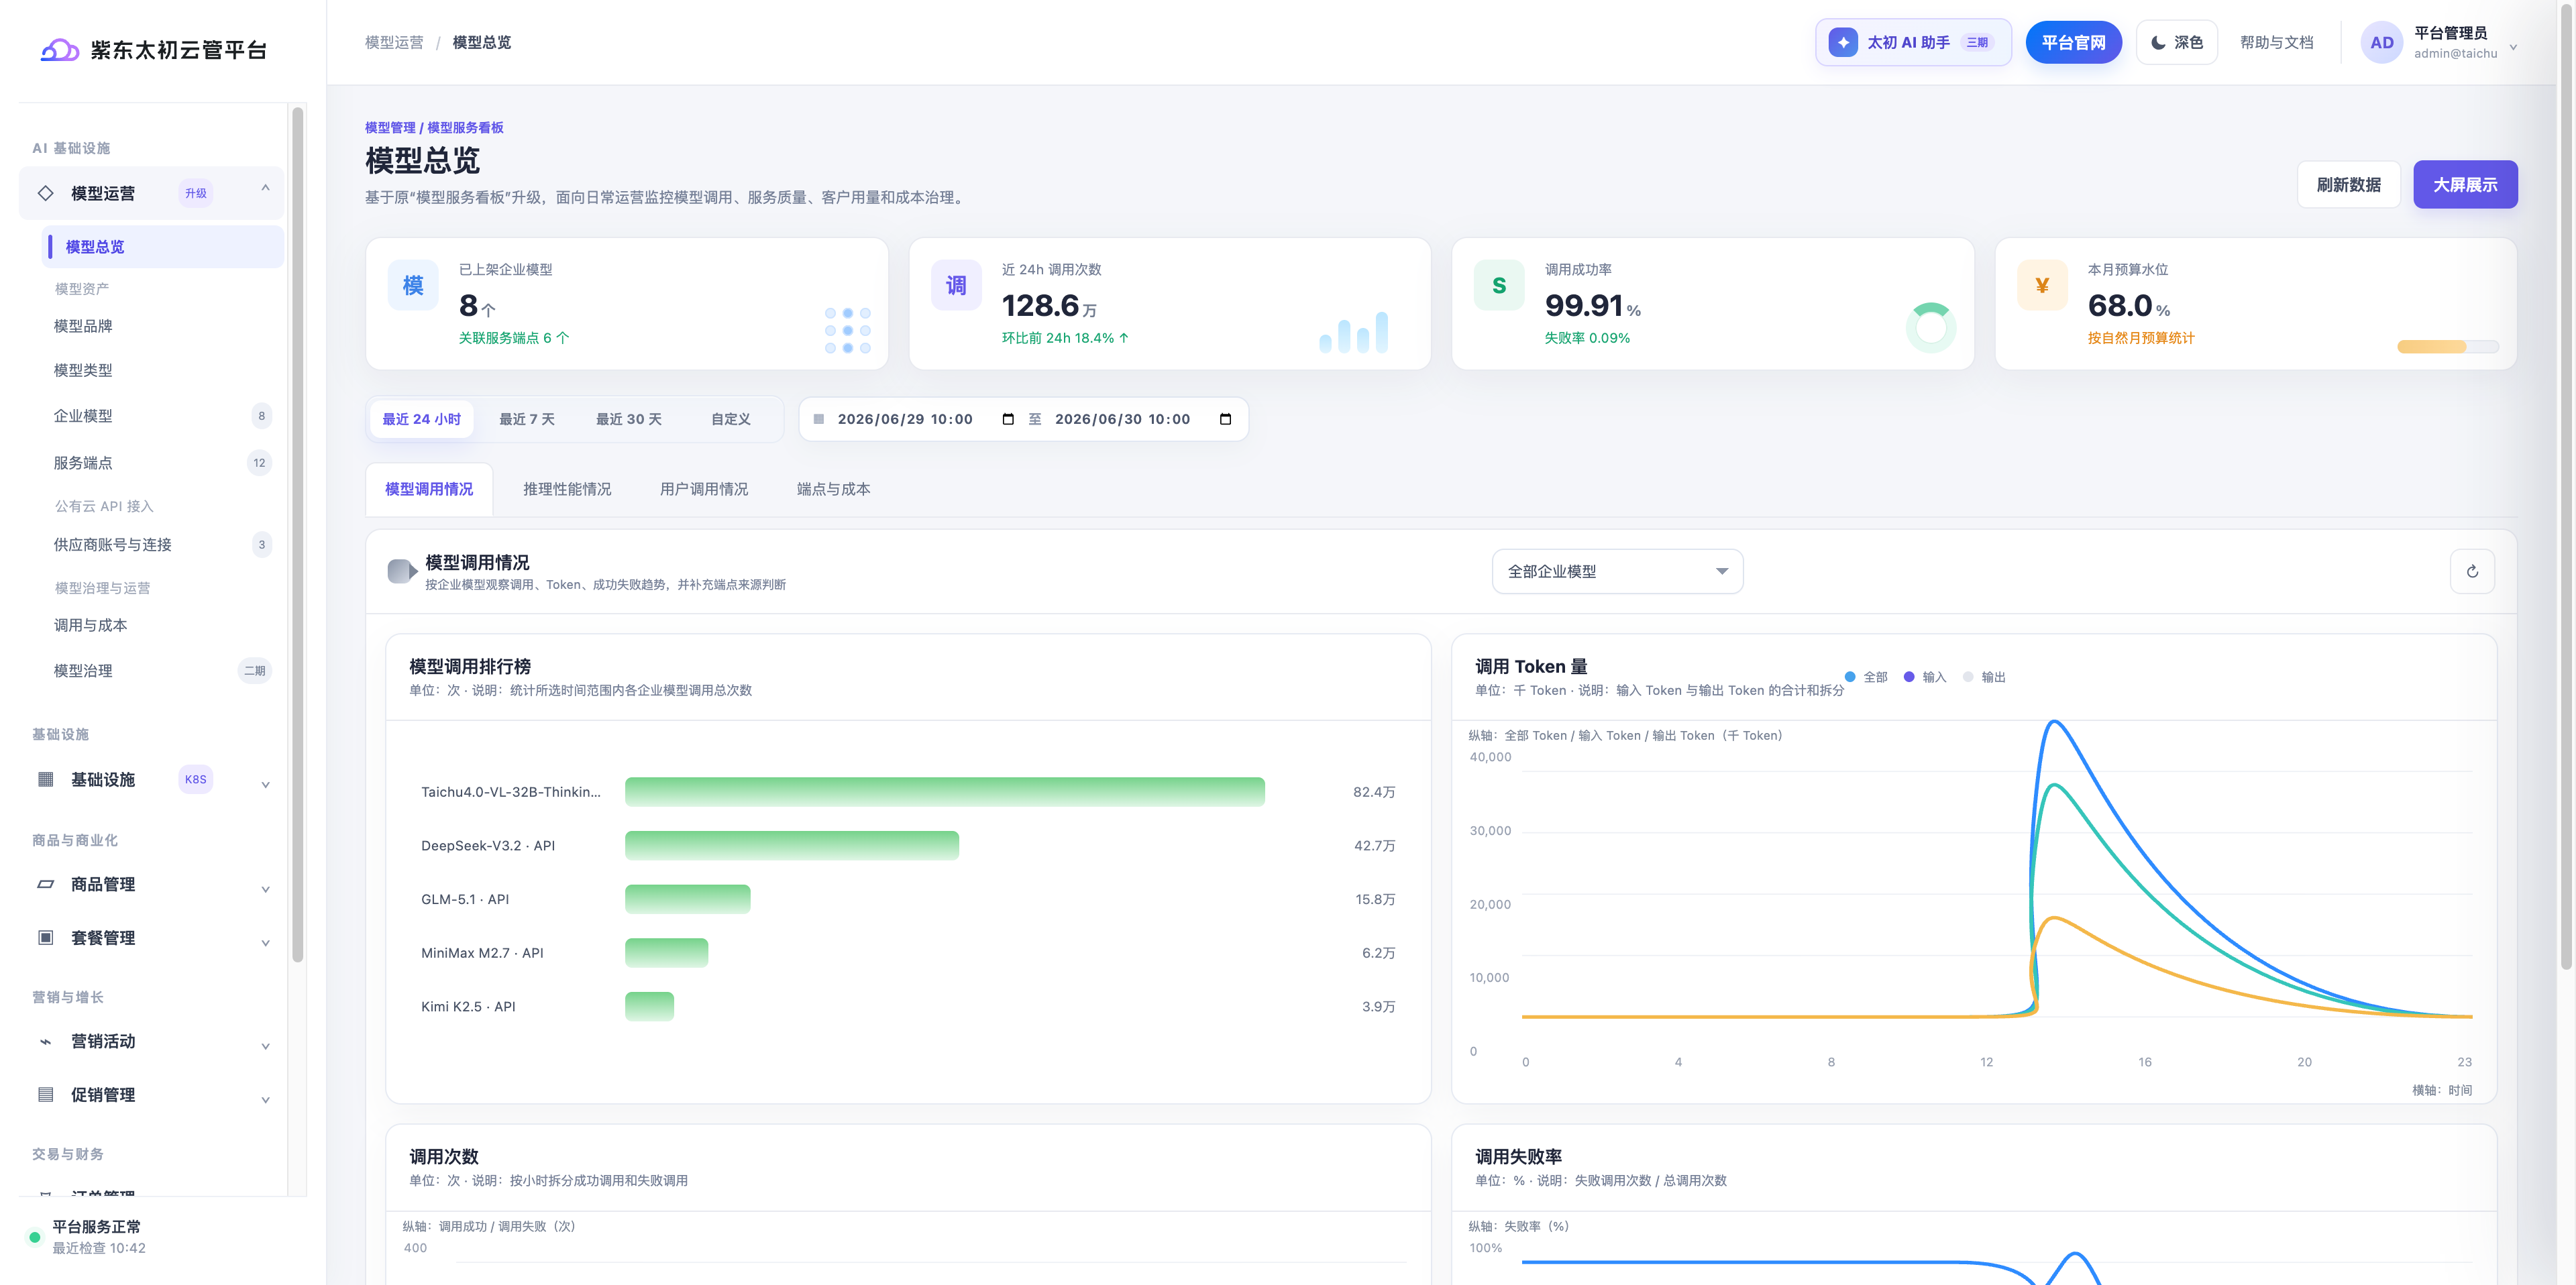Open the 太初 AI 助手 button
2576x1285 pixels.
[x=1913, y=42]
